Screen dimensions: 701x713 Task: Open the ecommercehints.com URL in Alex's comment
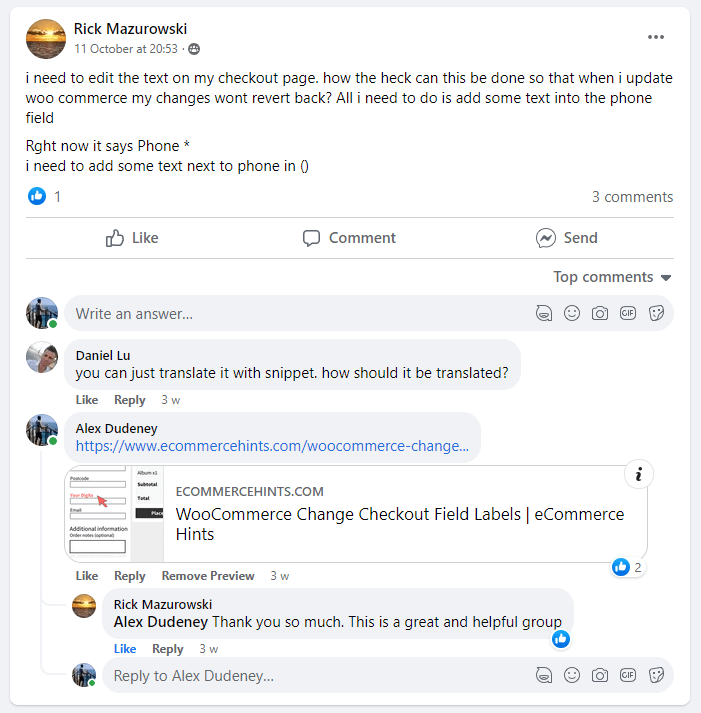pyautogui.click(x=272, y=446)
